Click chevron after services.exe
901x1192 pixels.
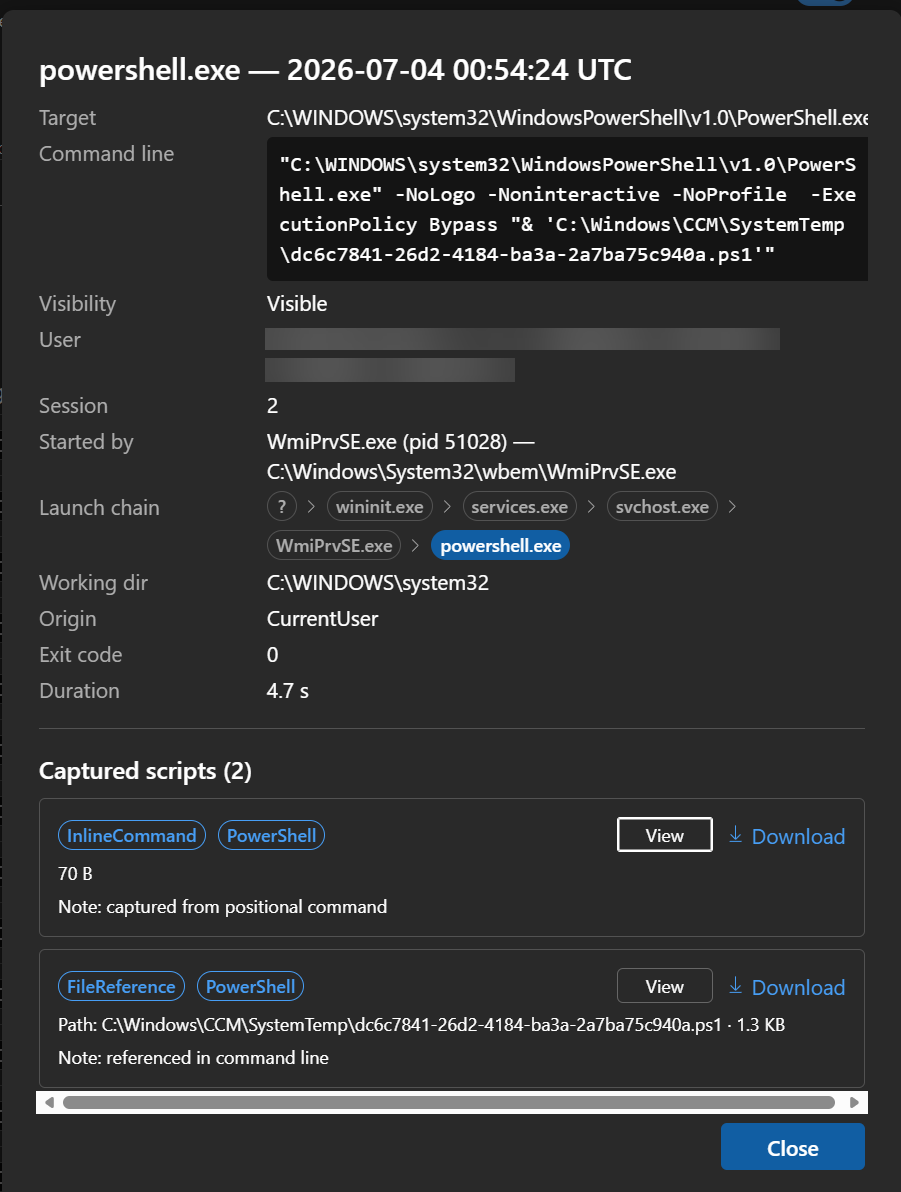click(591, 506)
